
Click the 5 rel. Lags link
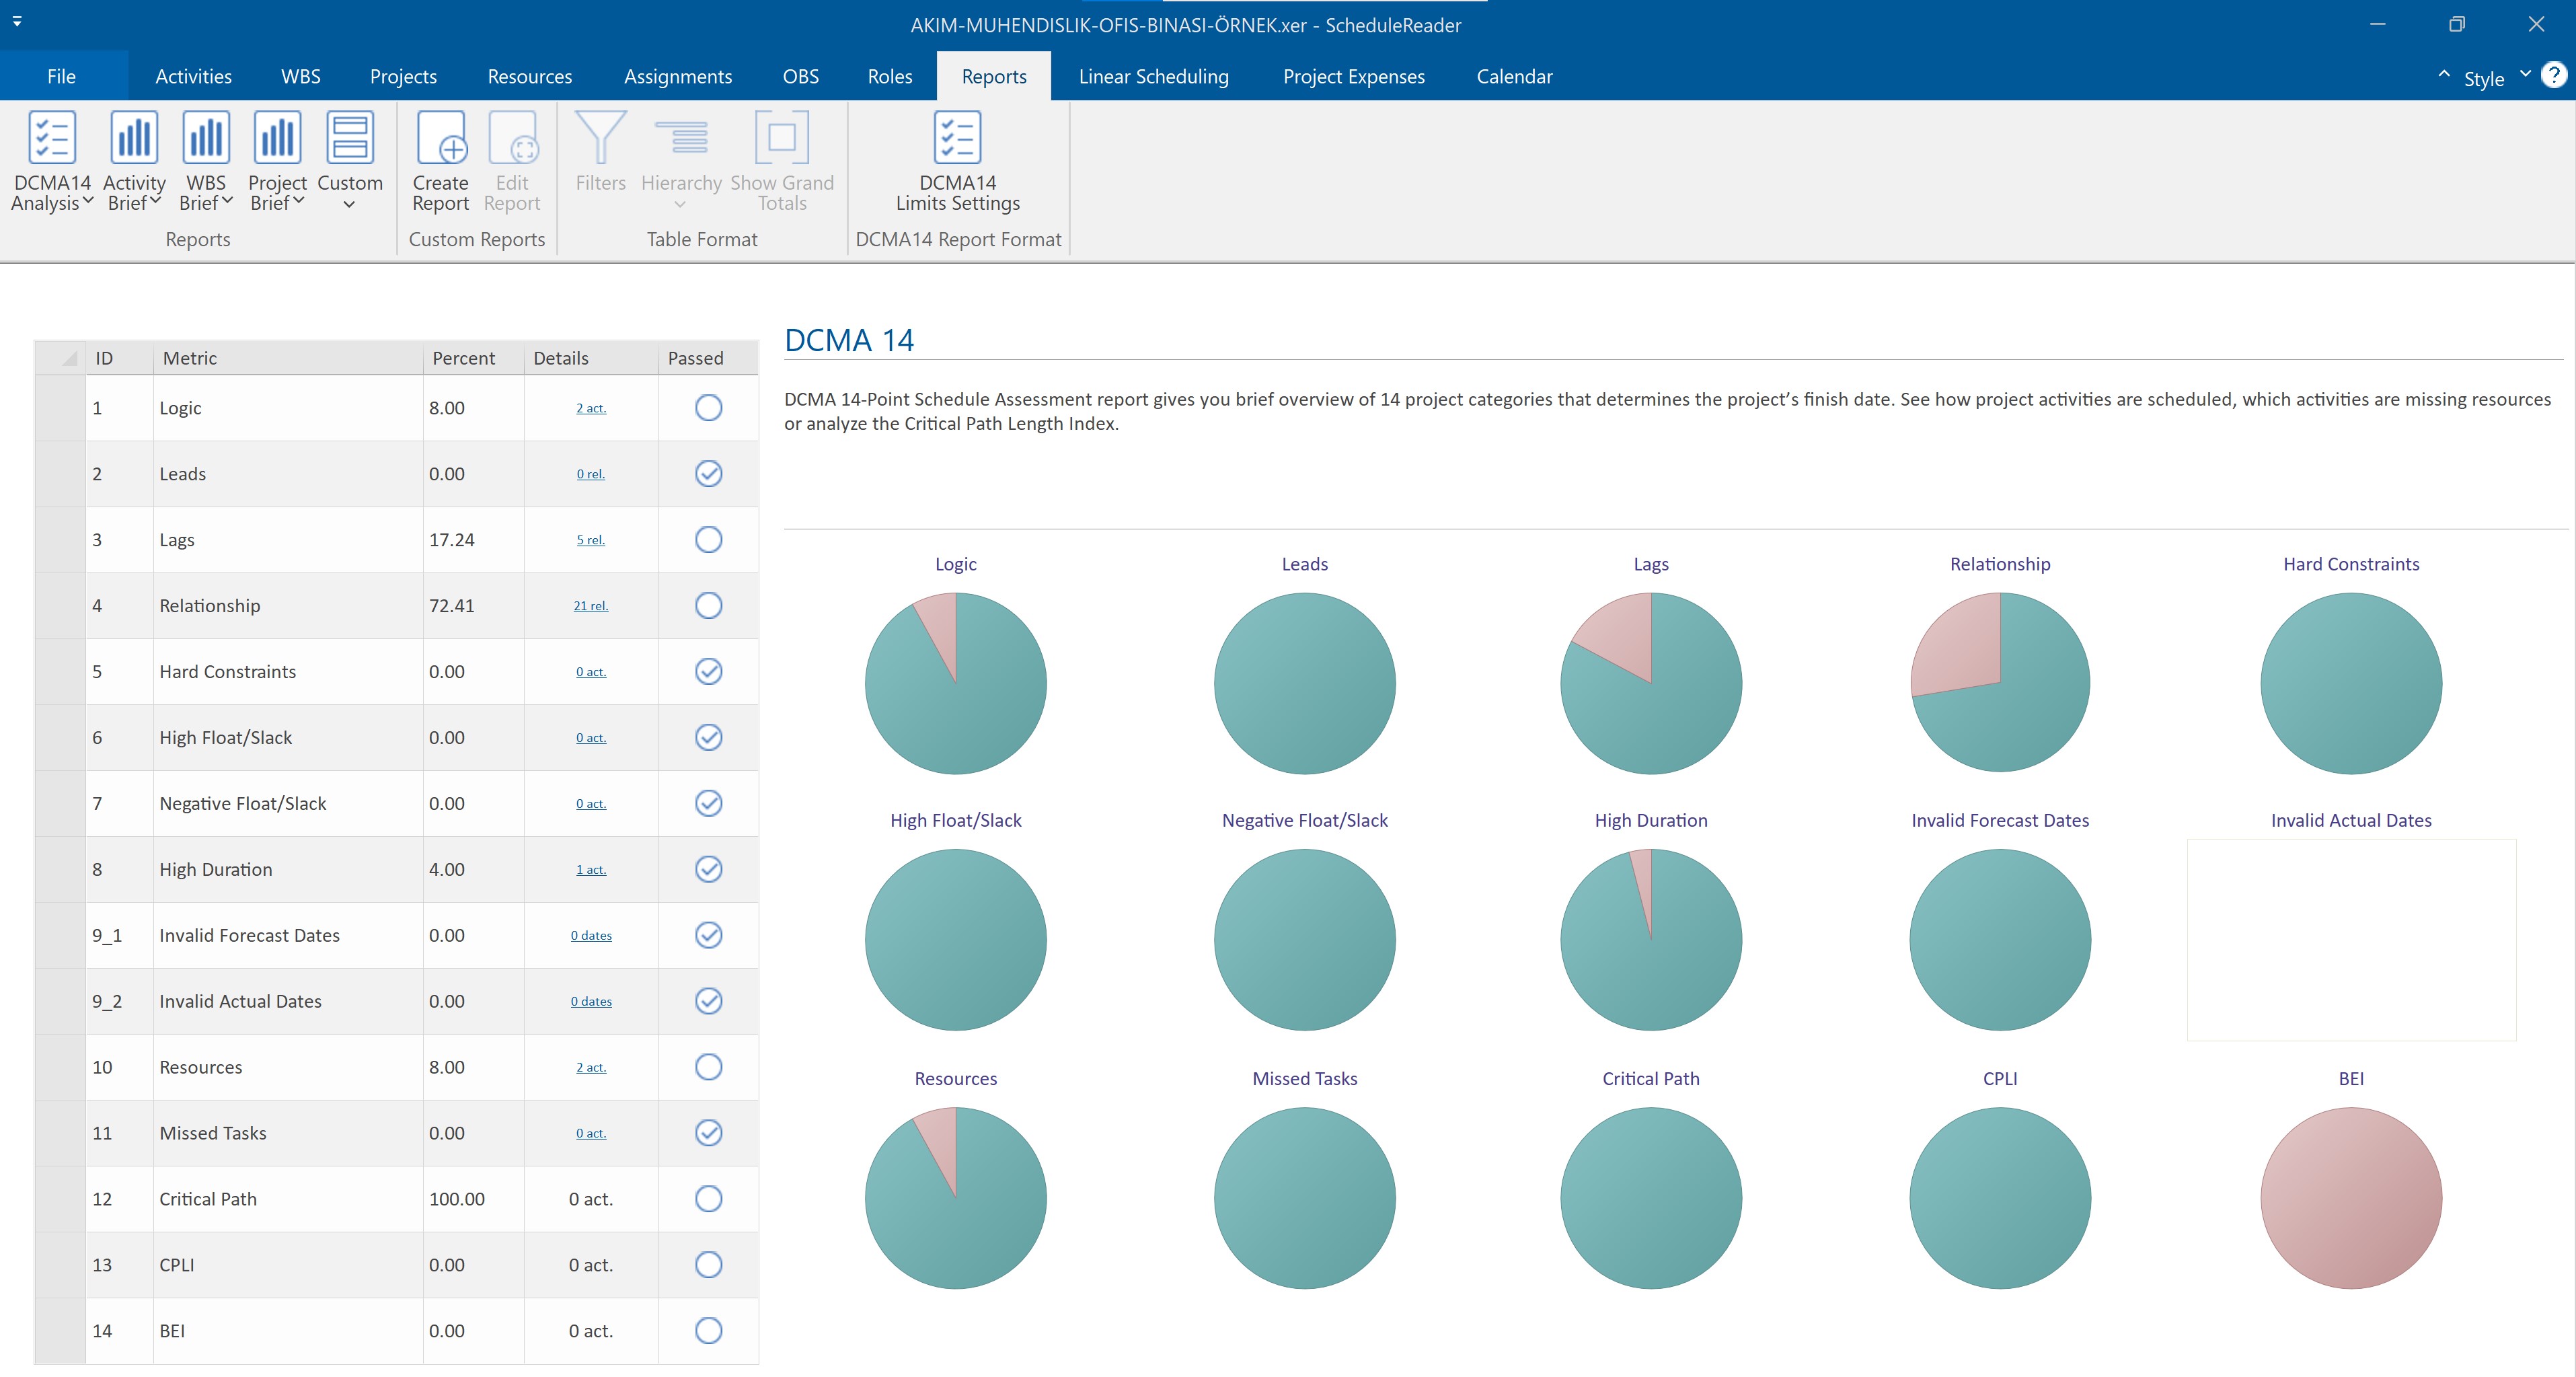coord(590,540)
